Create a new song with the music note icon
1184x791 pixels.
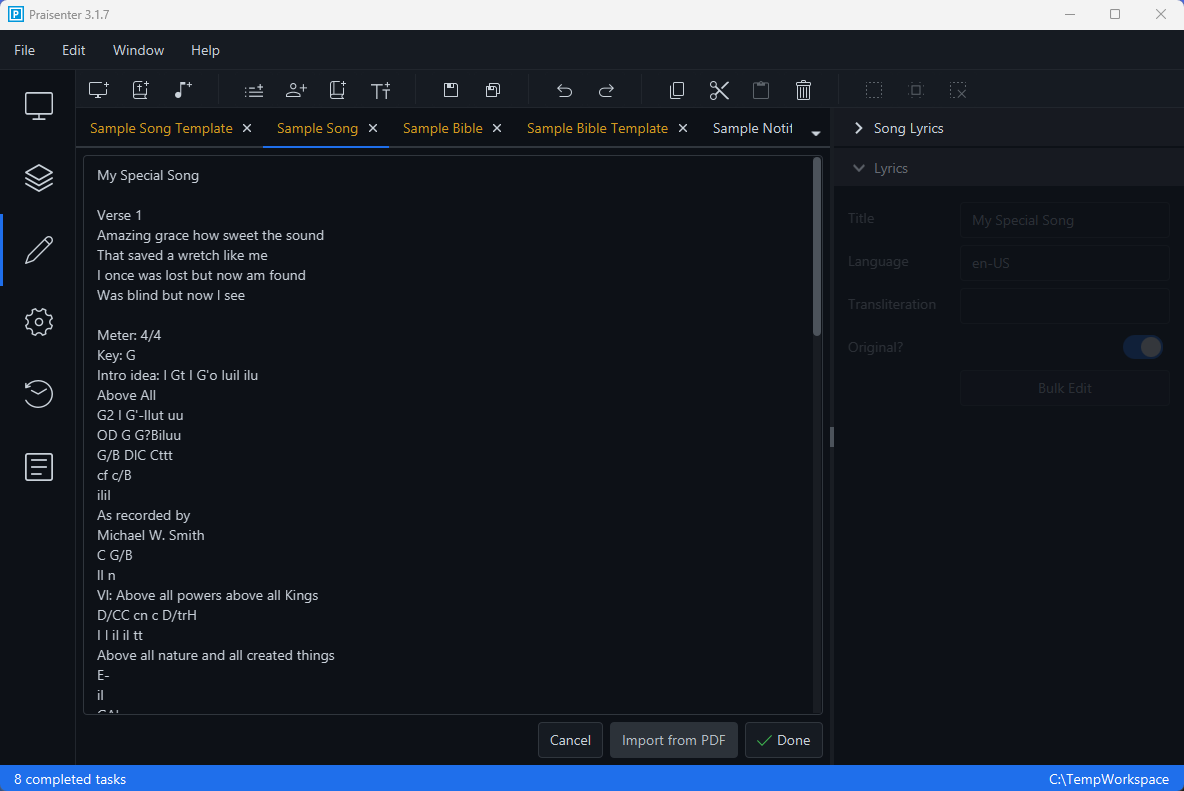181,89
